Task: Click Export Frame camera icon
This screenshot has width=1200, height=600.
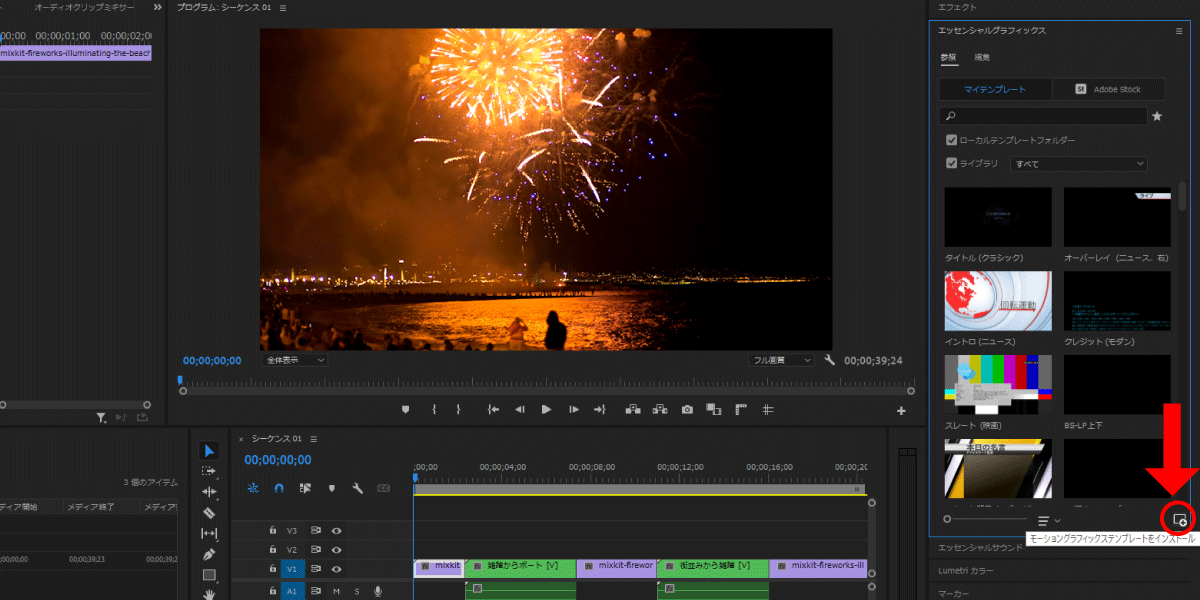Action: [687, 409]
